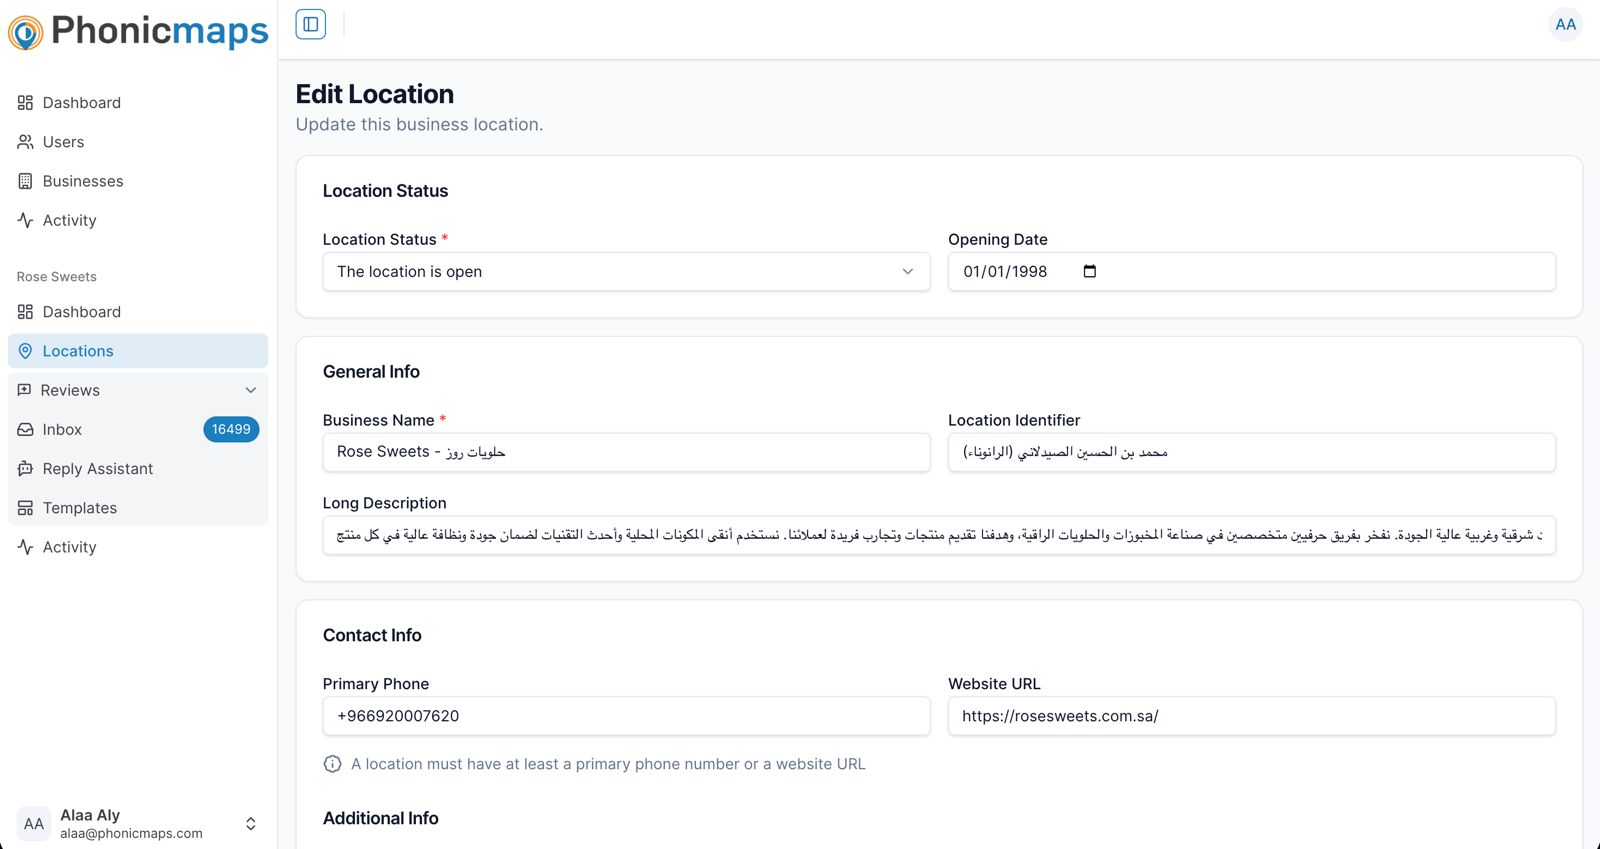Click the Businesses building icon
The width and height of the screenshot is (1600, 849).
pos(26,181)
